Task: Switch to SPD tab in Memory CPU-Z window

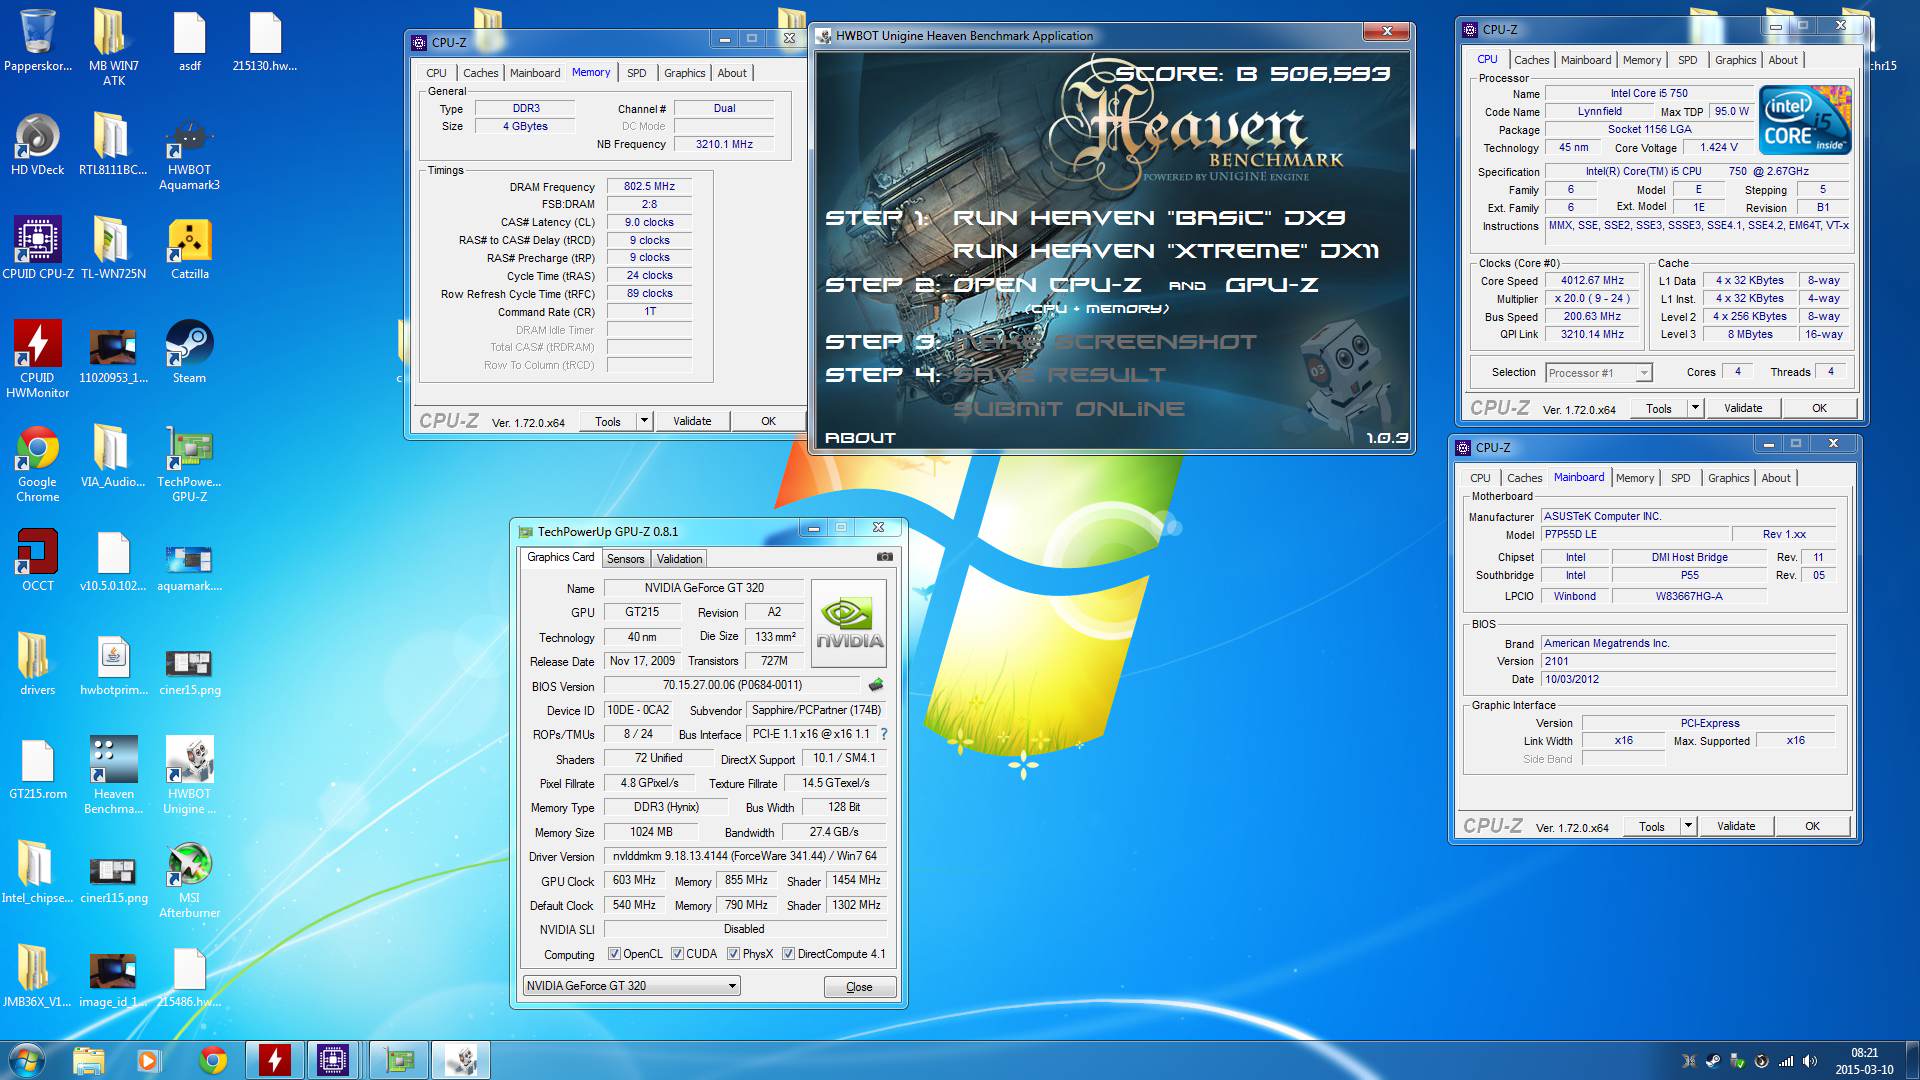Action: tap(636, 73)
